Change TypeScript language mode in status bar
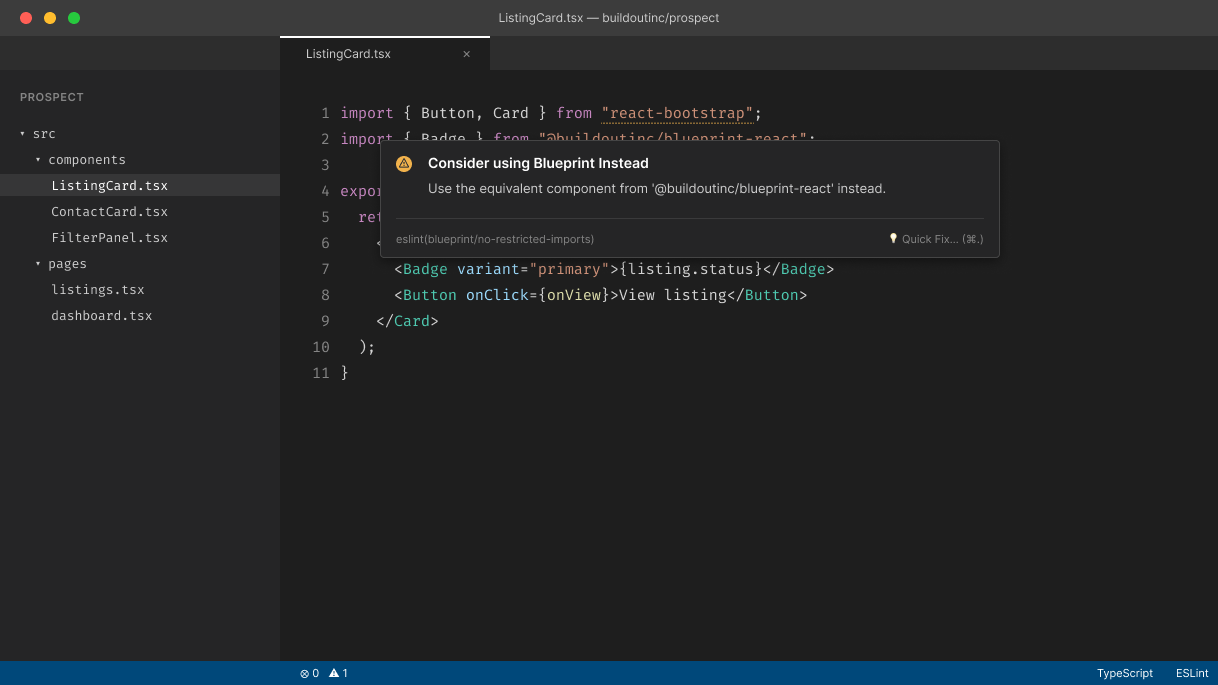Image resolution: width=1218 pixels, height=685 pixels. point(1125,673)
